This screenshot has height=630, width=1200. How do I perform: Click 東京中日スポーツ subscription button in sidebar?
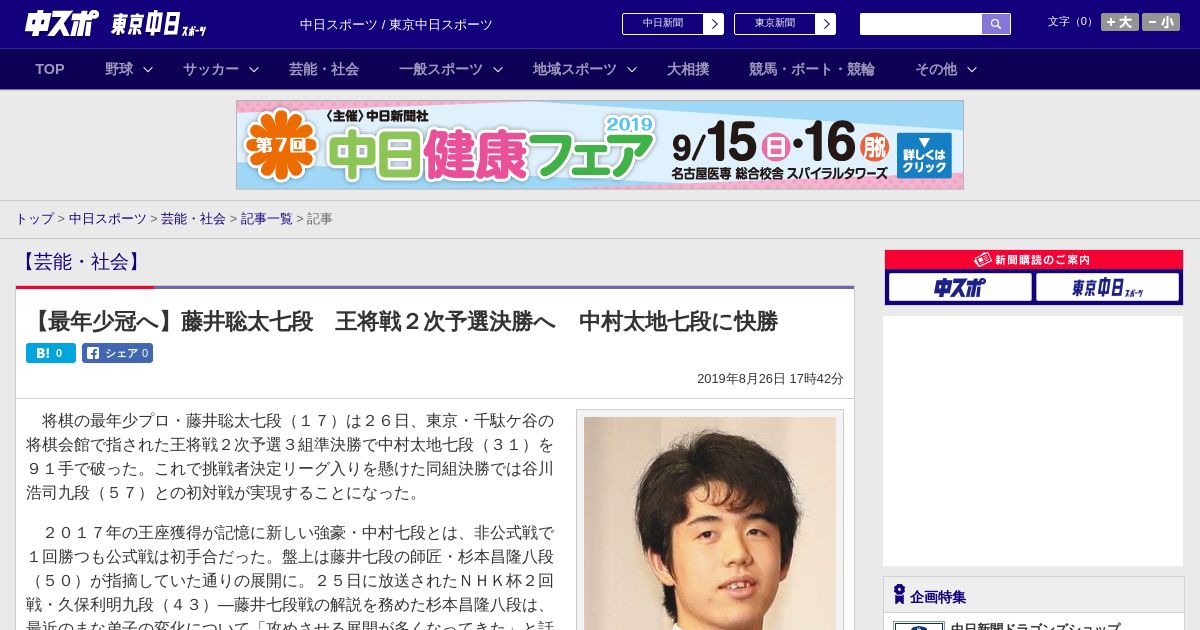(x=1107, y=288)
